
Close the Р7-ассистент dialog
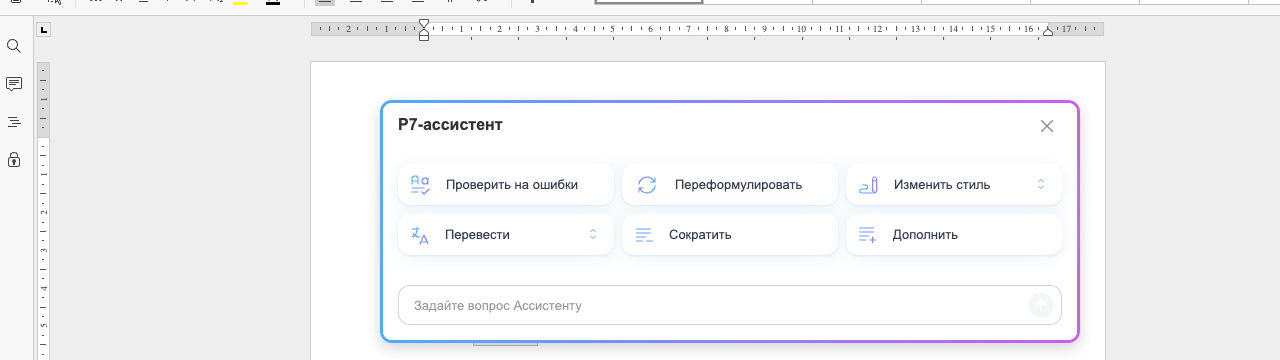pyautogui.click(x=1047, y=126)
